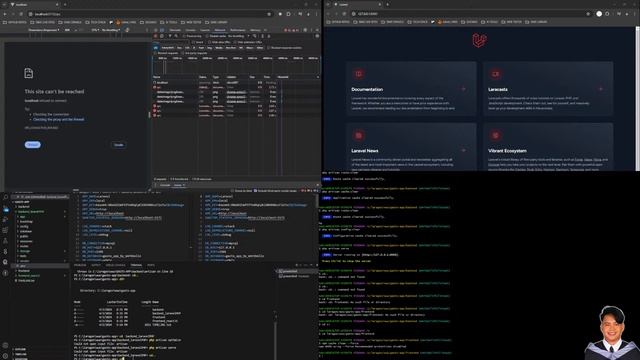This screenshot has width=640, height=360.
Task: Open the Laracasts card on Laravel page
Action: point(548,89)
